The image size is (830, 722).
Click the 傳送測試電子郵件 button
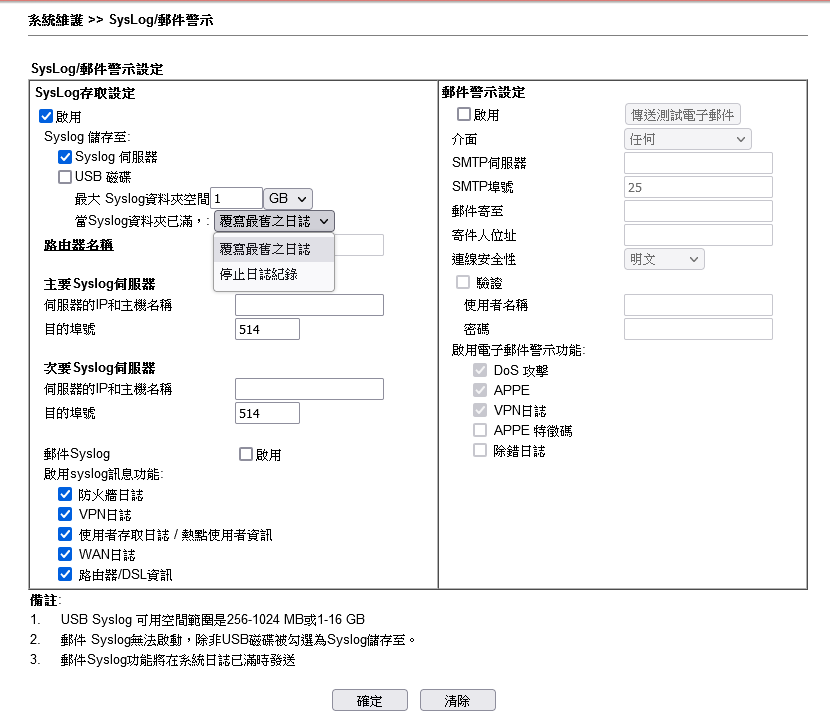point(683,115)
